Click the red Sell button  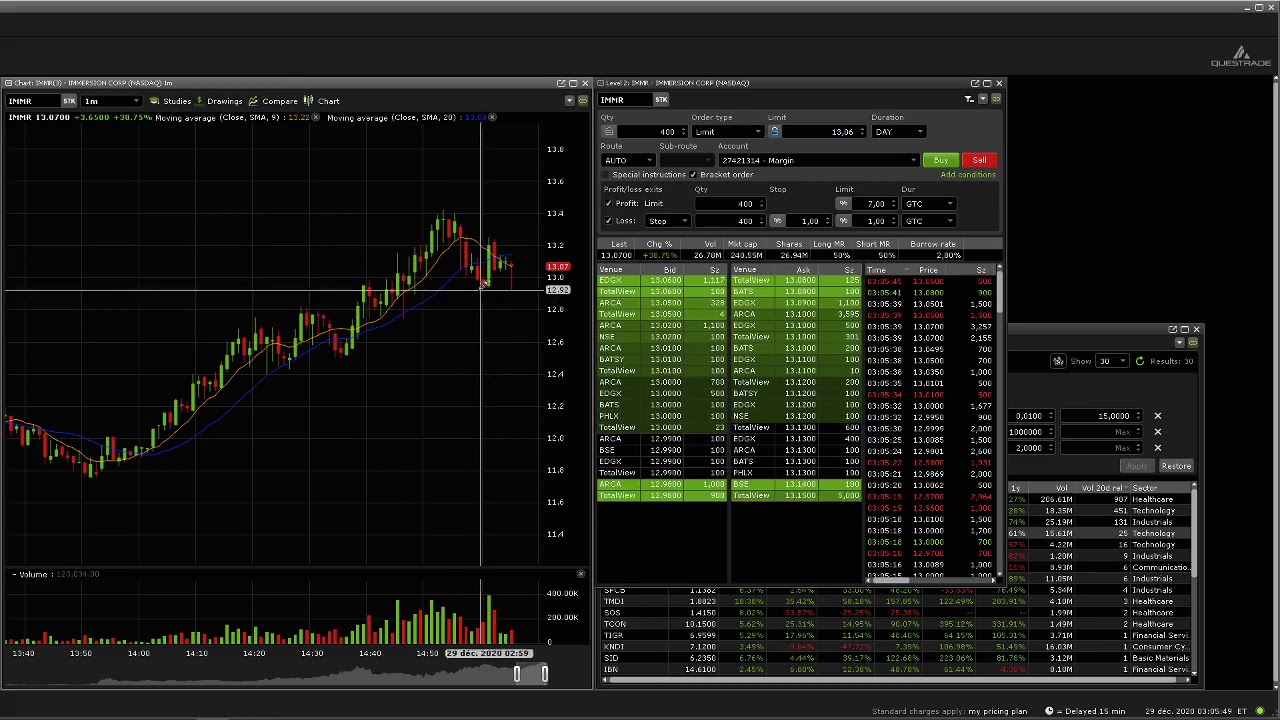(x=979, y=160)
